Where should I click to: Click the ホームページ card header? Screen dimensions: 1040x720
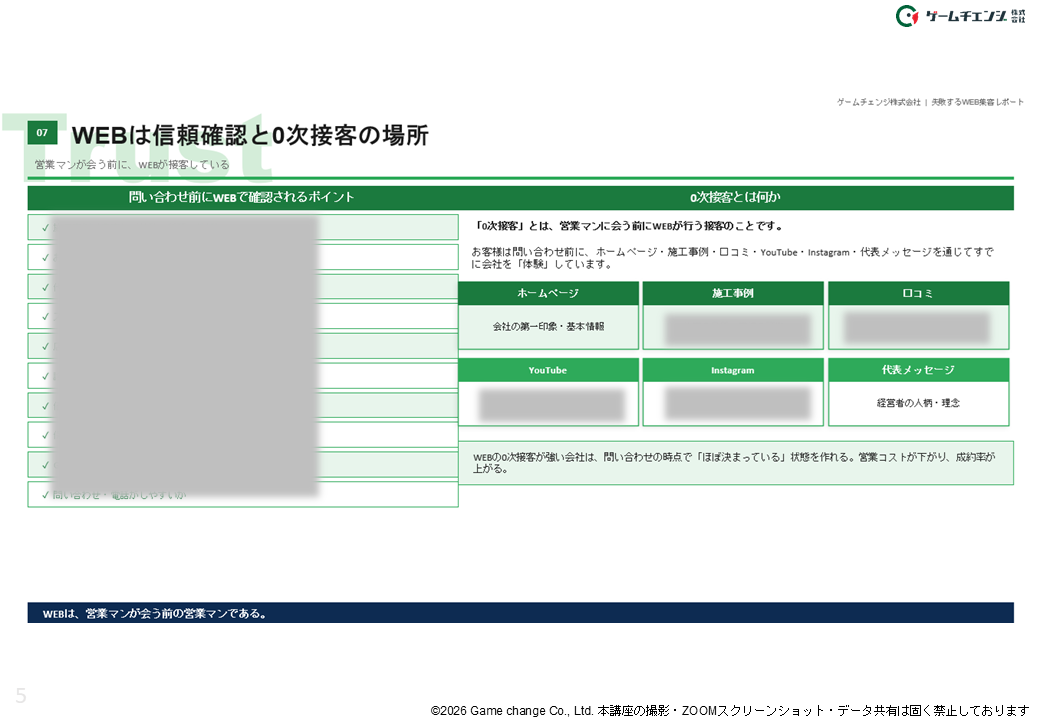(548, 293)
